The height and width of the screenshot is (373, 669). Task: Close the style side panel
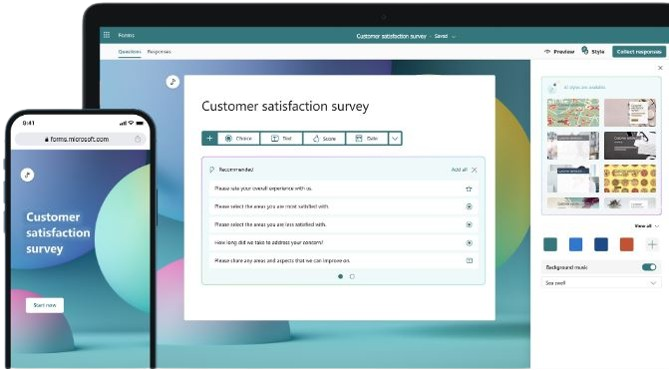pyautogui.click(x=660, y=68)
